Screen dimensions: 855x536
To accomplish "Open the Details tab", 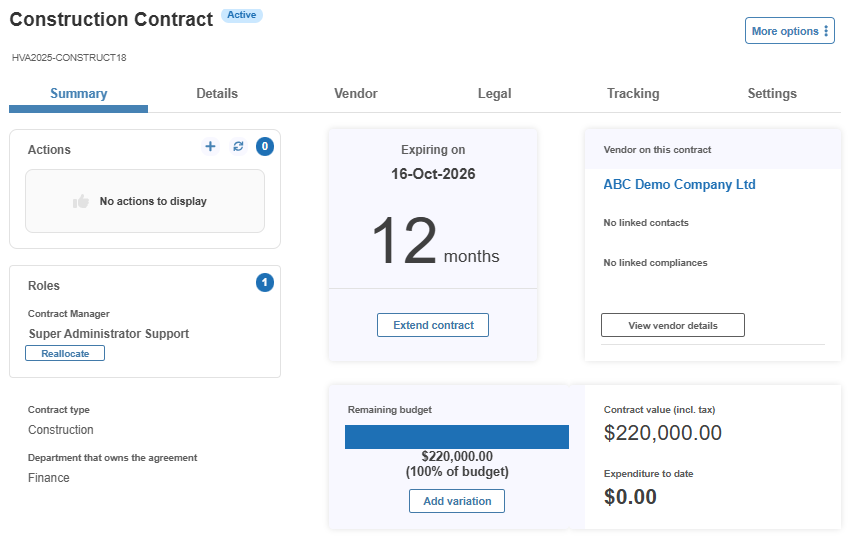I will [217, 94].
